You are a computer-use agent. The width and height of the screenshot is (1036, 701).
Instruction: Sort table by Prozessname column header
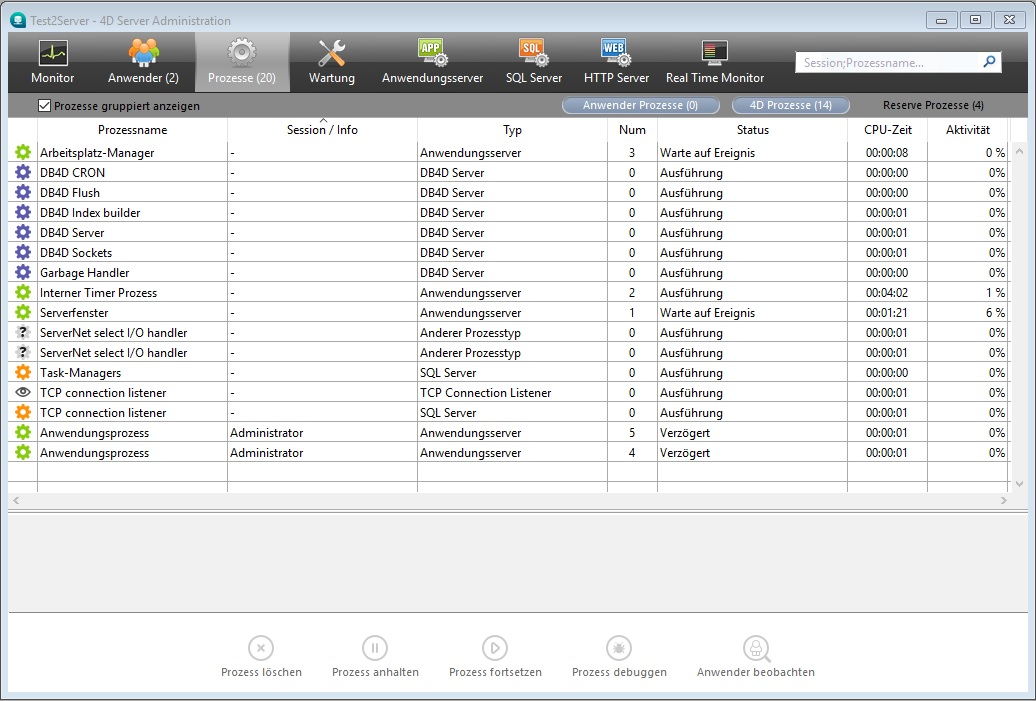tap(132, 130)
